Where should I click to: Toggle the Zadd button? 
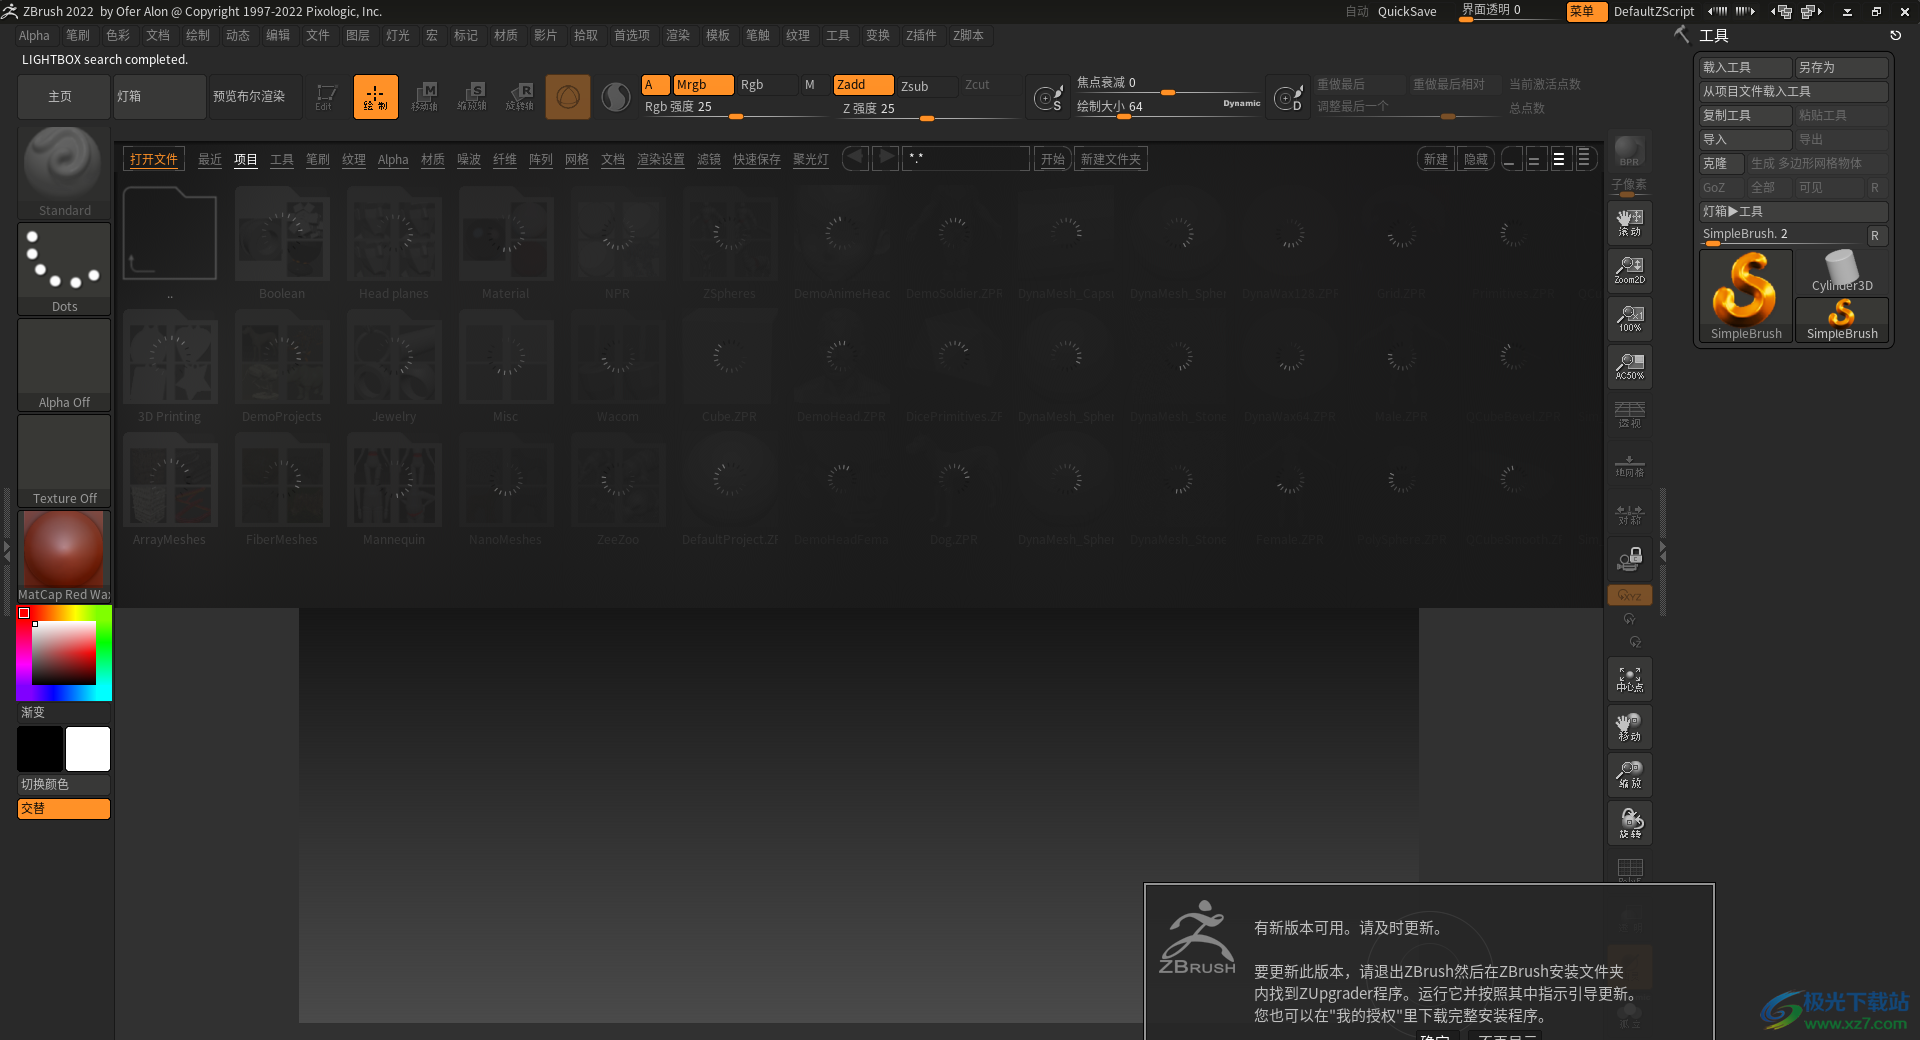pyautogui.click(x=863, y=85)
